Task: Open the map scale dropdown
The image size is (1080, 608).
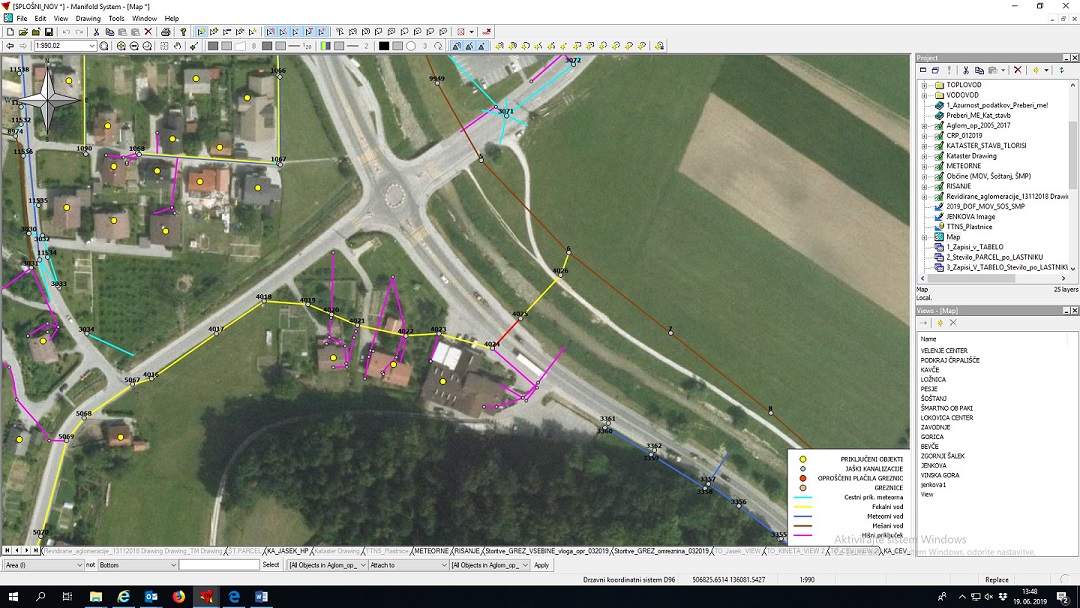Action: 92,46
